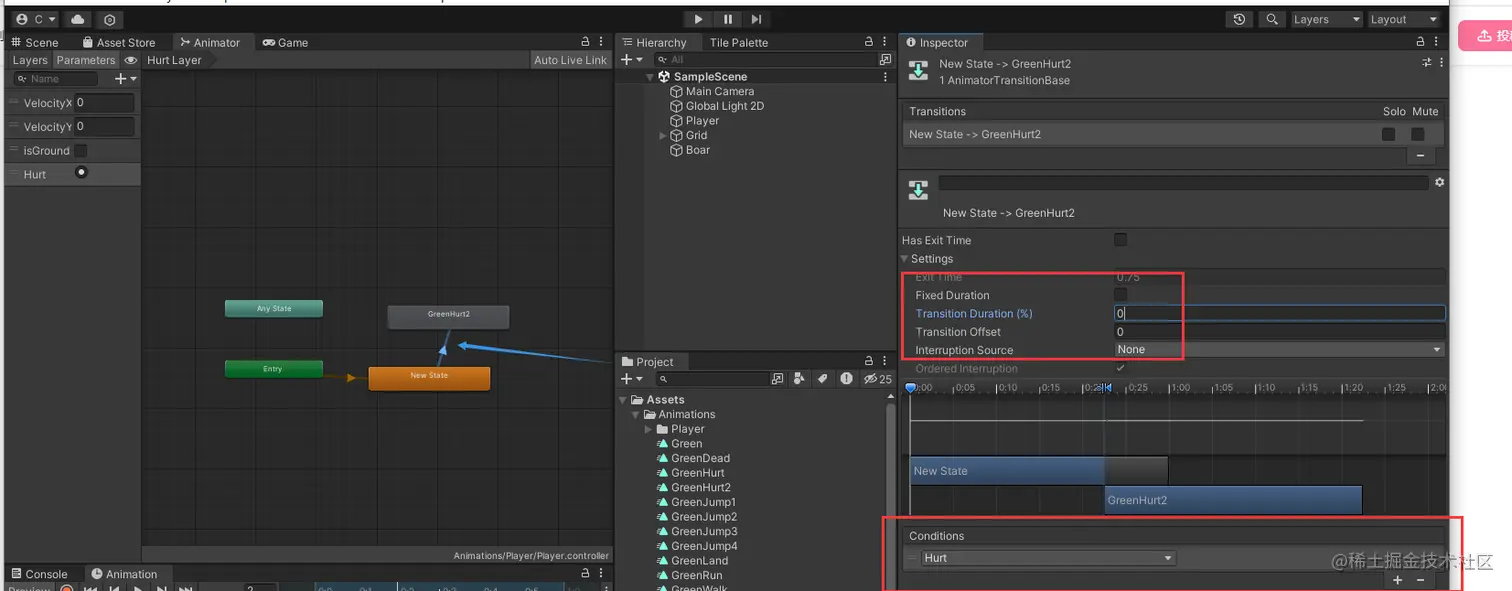Viewport: 1512px width, 591px height.
Task: Toggle the Animator panel lock icon
Action: tap(585, 42)
